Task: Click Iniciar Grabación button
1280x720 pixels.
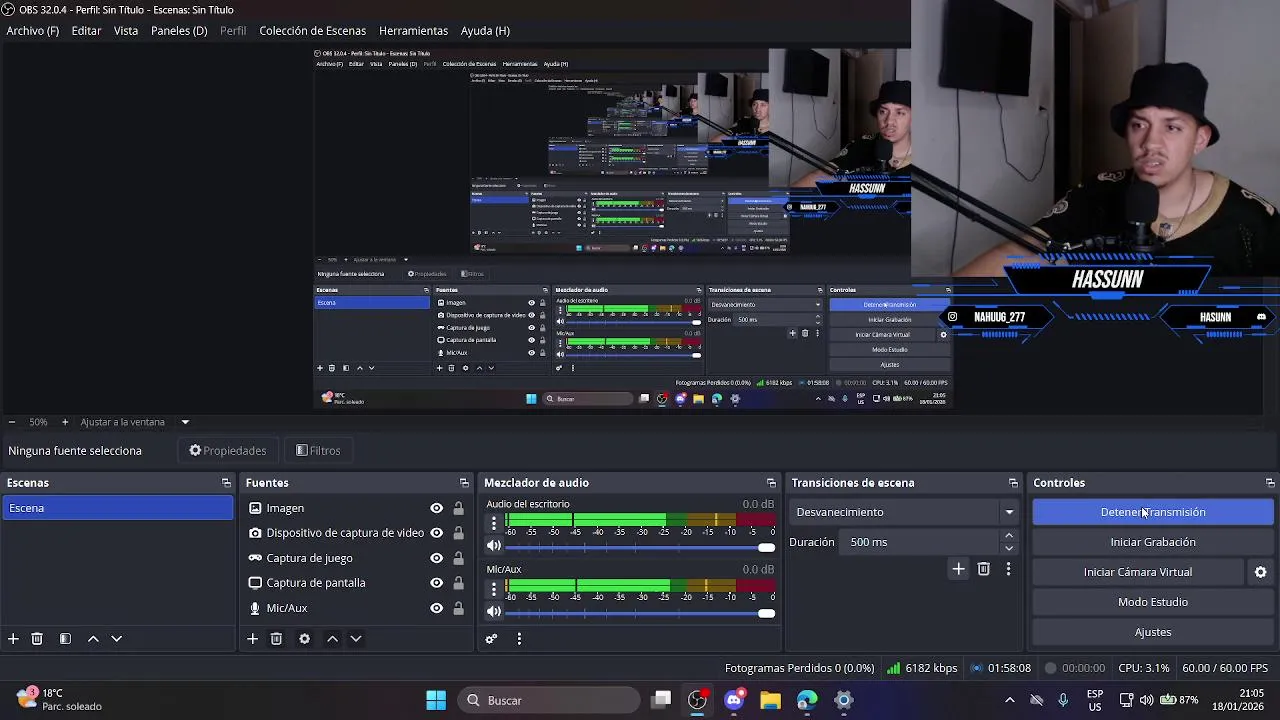Action: 1153,542
